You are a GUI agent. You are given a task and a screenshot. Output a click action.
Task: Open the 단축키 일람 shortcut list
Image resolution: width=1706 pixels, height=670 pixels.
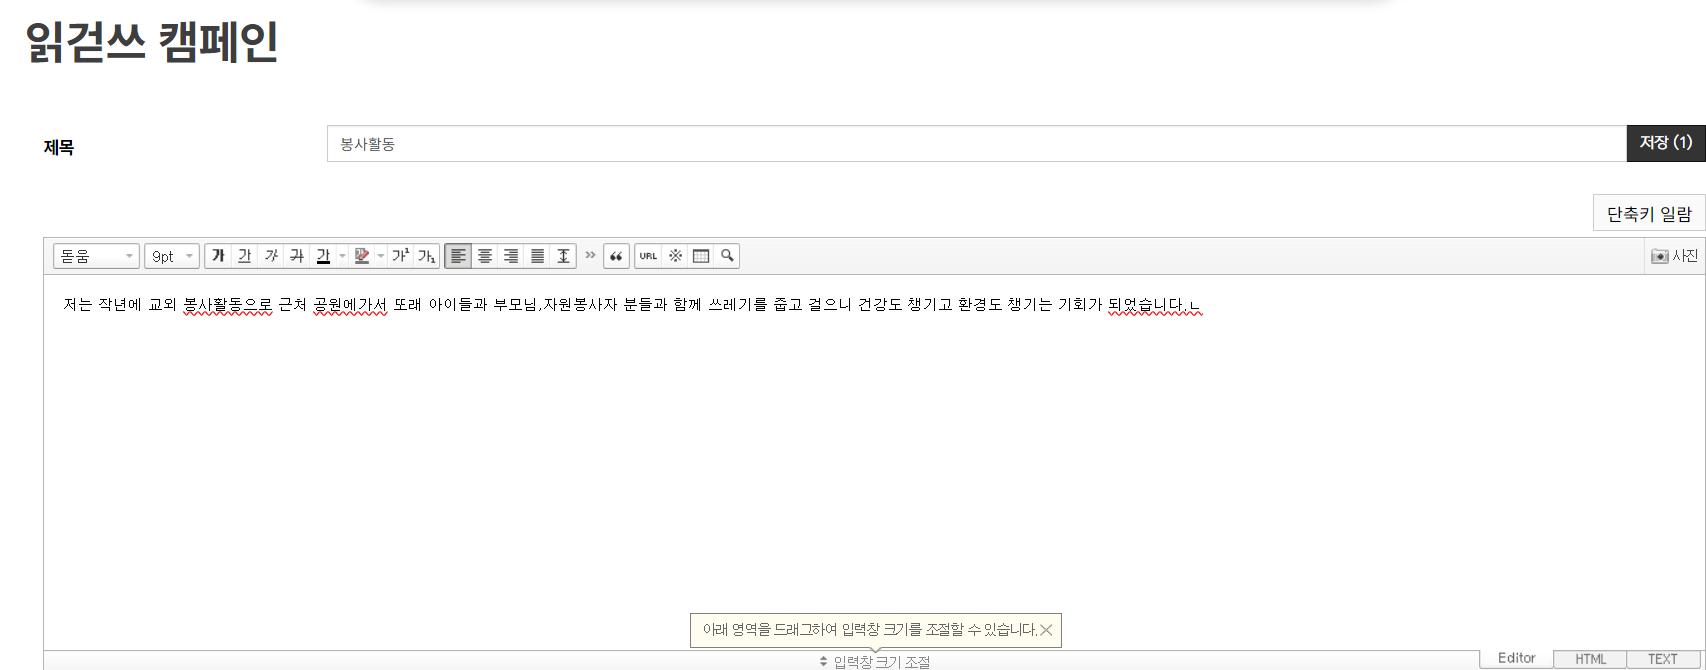coord(1648,214)
